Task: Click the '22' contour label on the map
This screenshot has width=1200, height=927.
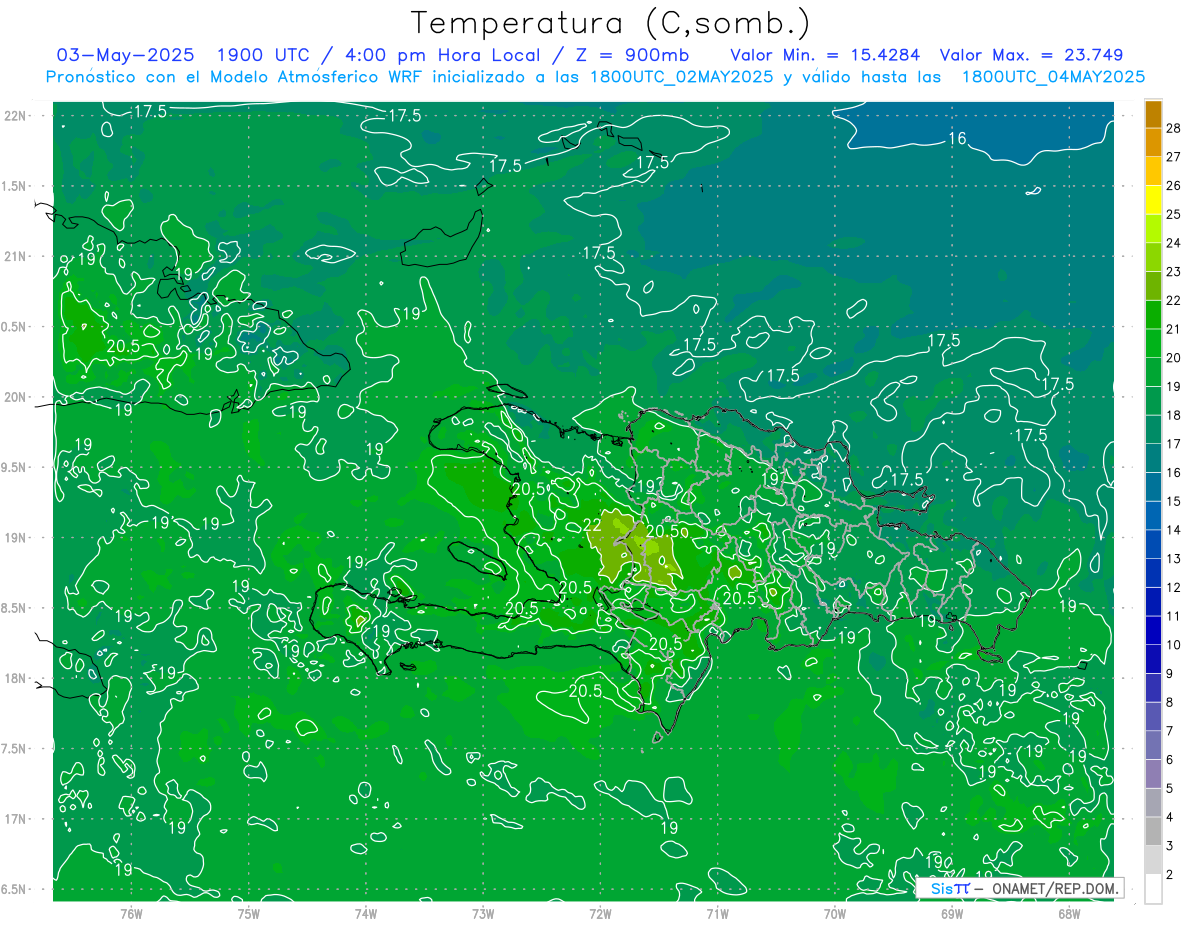Action: tap(591, 524)
